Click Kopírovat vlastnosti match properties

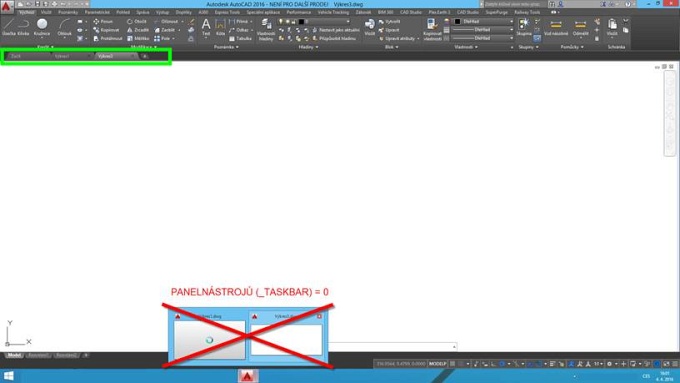point(432,29)
